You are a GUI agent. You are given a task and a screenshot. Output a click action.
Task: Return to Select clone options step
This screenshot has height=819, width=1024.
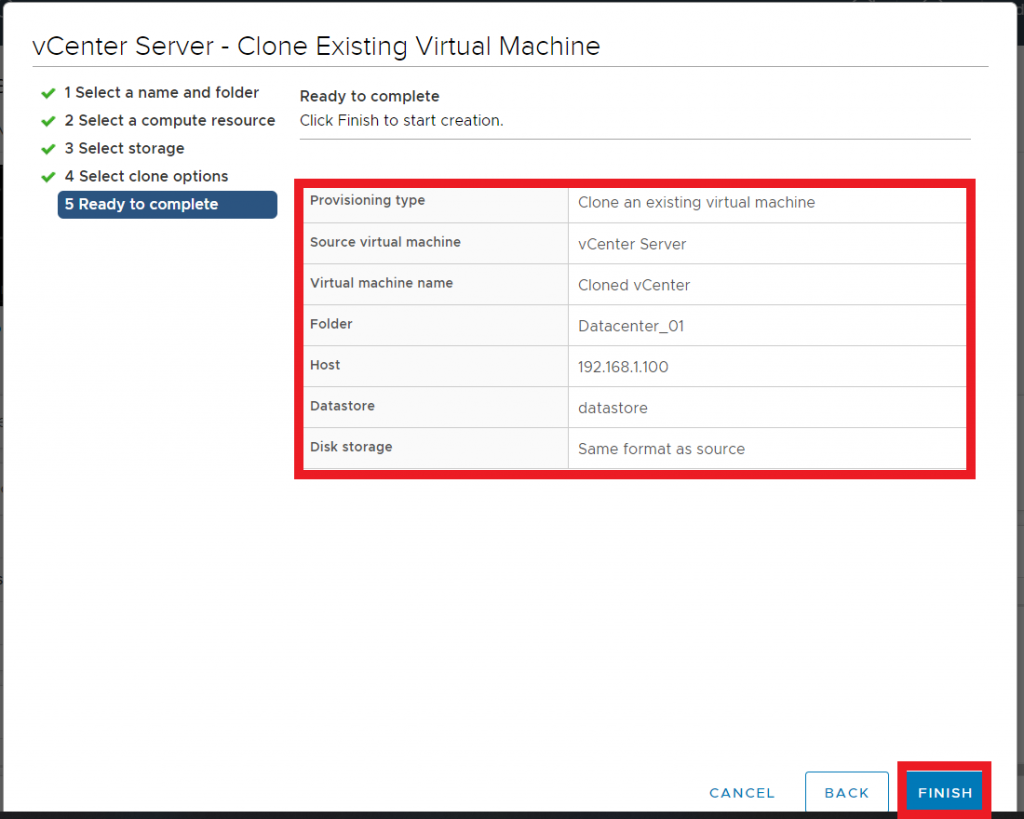pos(146,176)
